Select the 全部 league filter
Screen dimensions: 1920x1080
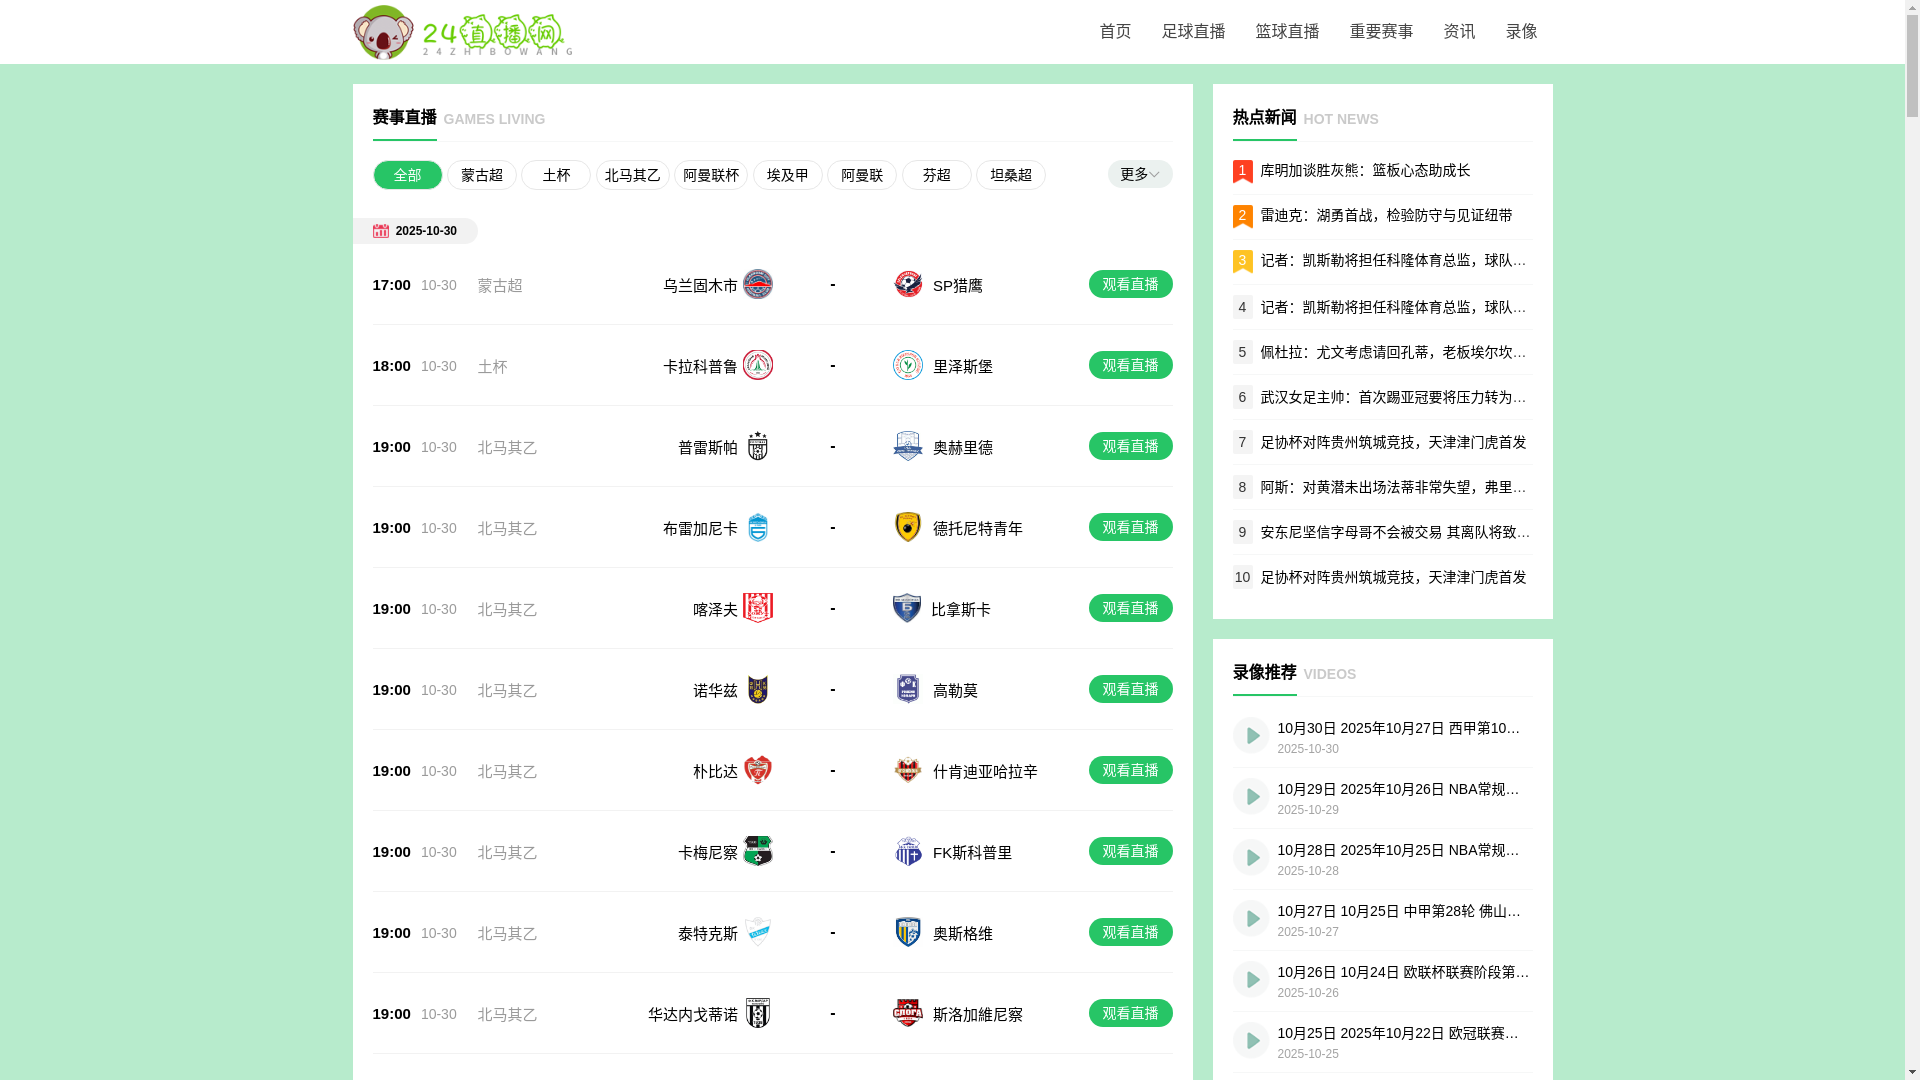click(x=408, y=175)
